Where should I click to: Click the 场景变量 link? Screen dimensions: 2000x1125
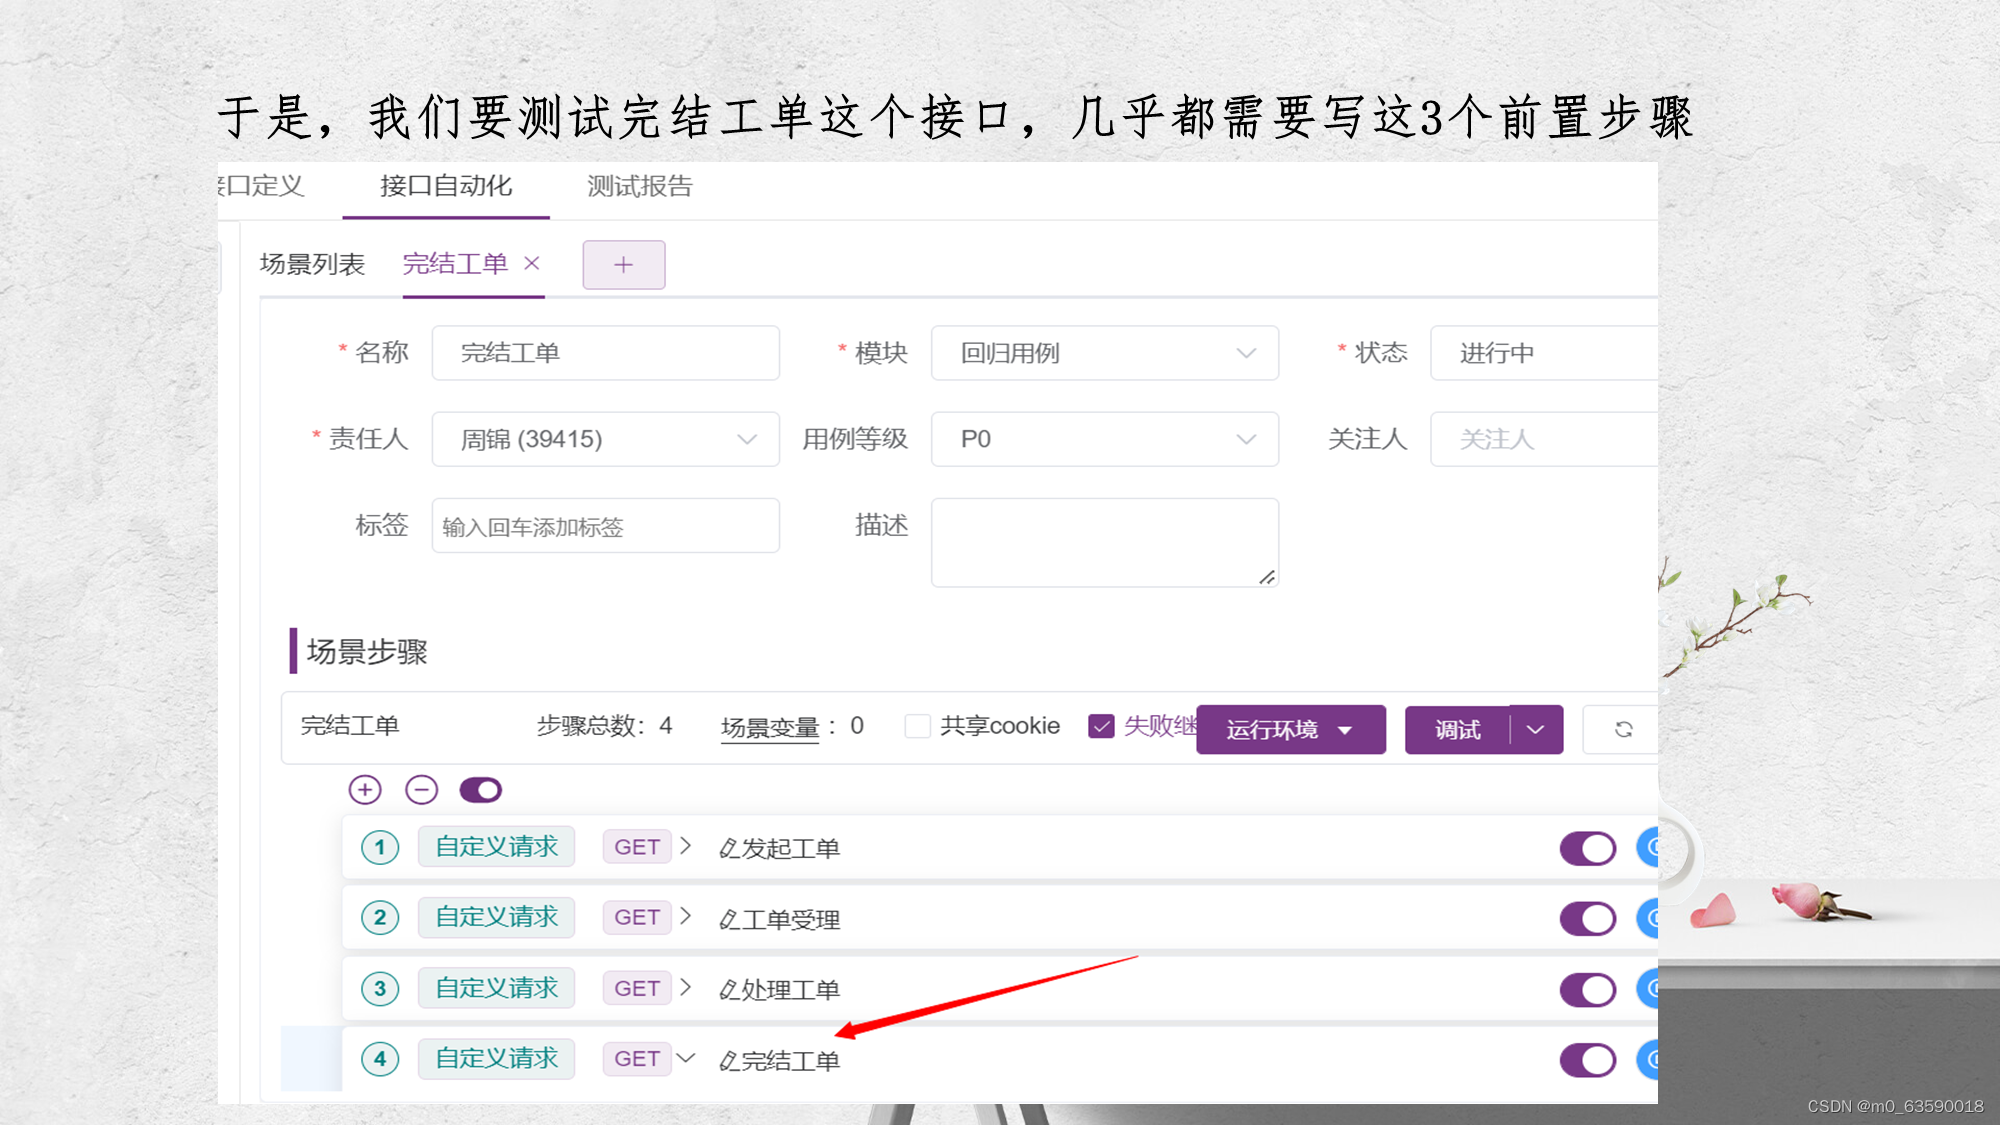[769, 727]
